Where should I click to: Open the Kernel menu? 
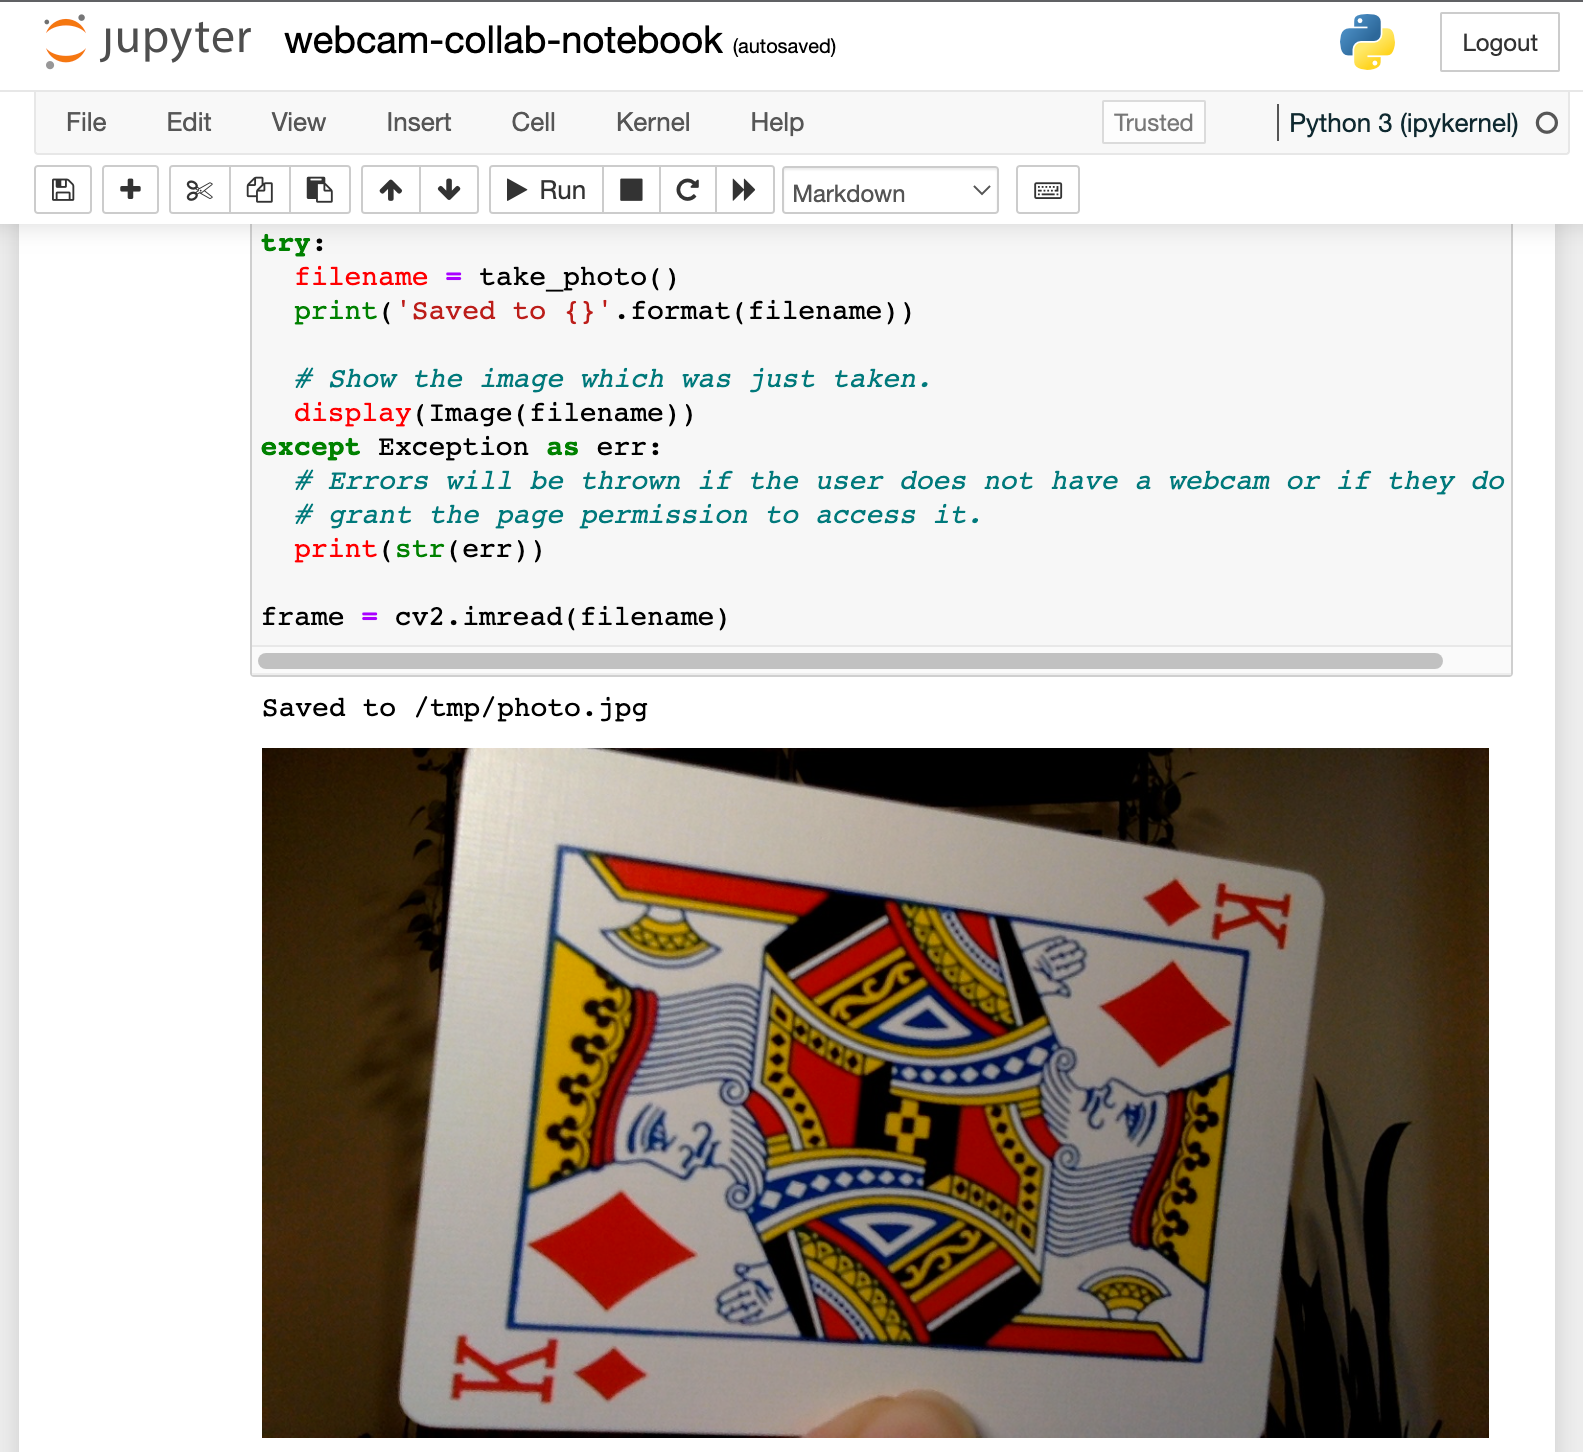653,122
